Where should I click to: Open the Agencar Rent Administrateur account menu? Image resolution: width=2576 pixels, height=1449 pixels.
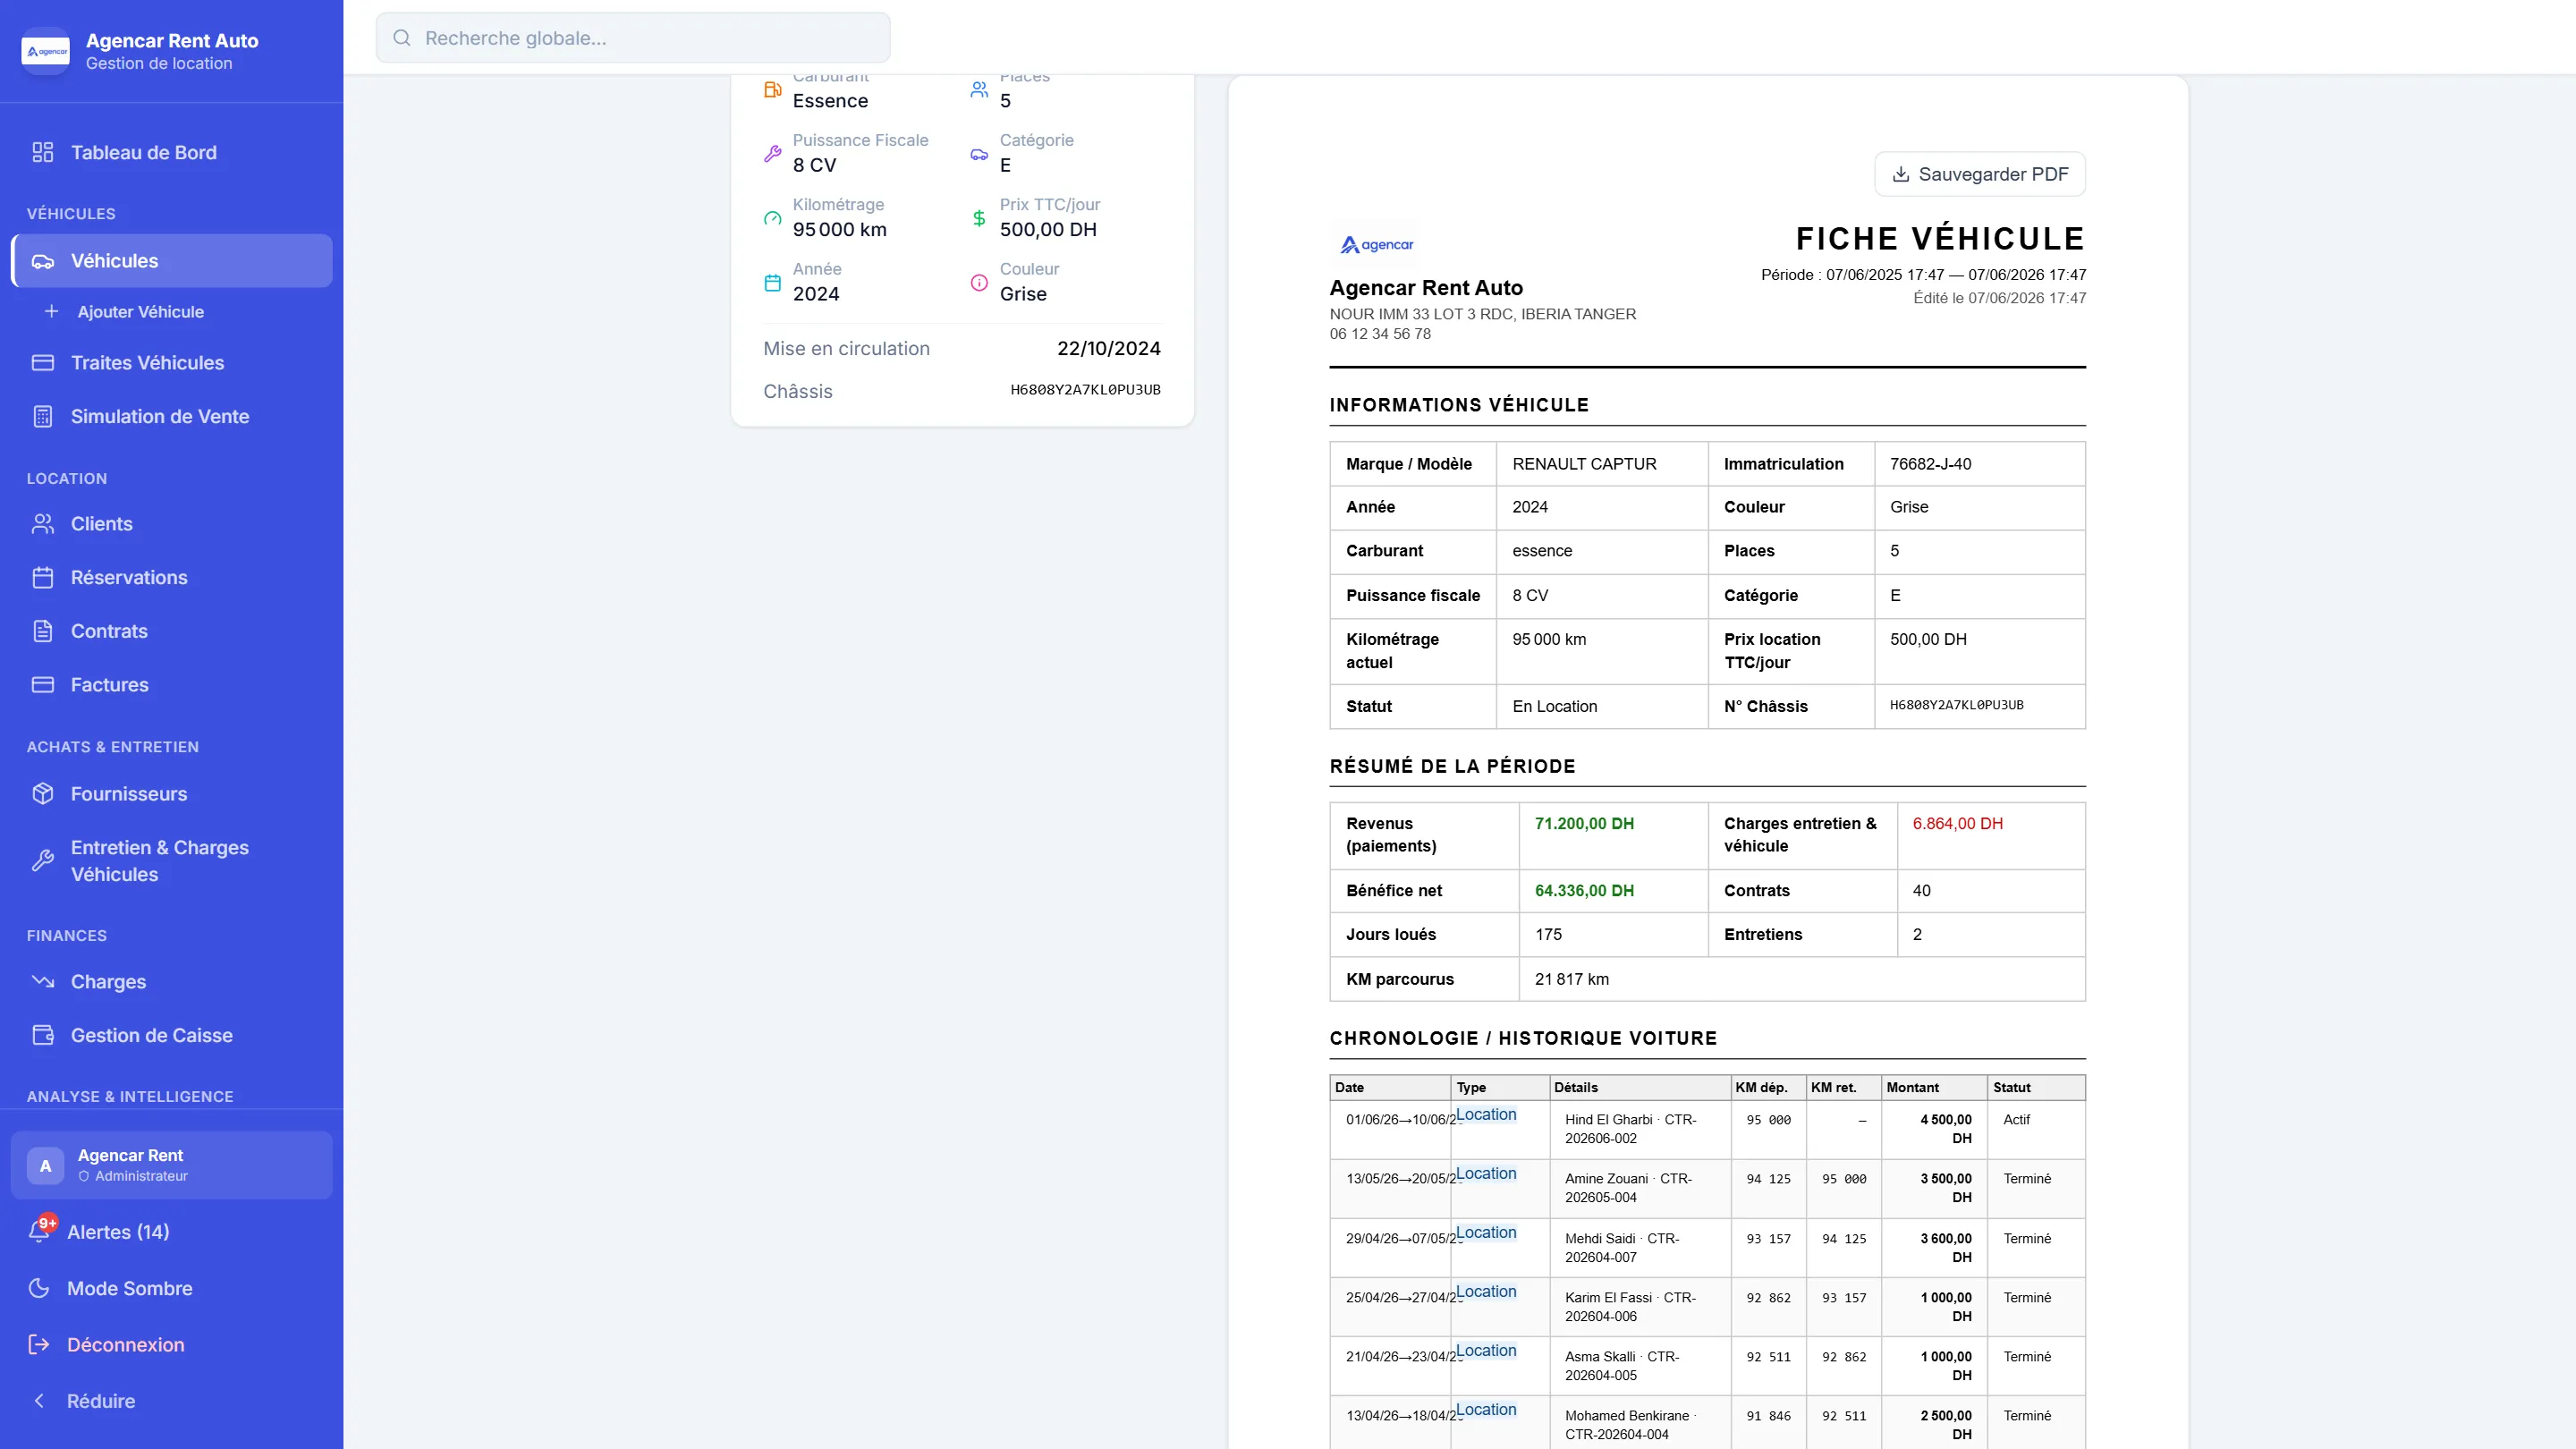pyautogui.click(x=171, y=1165)
